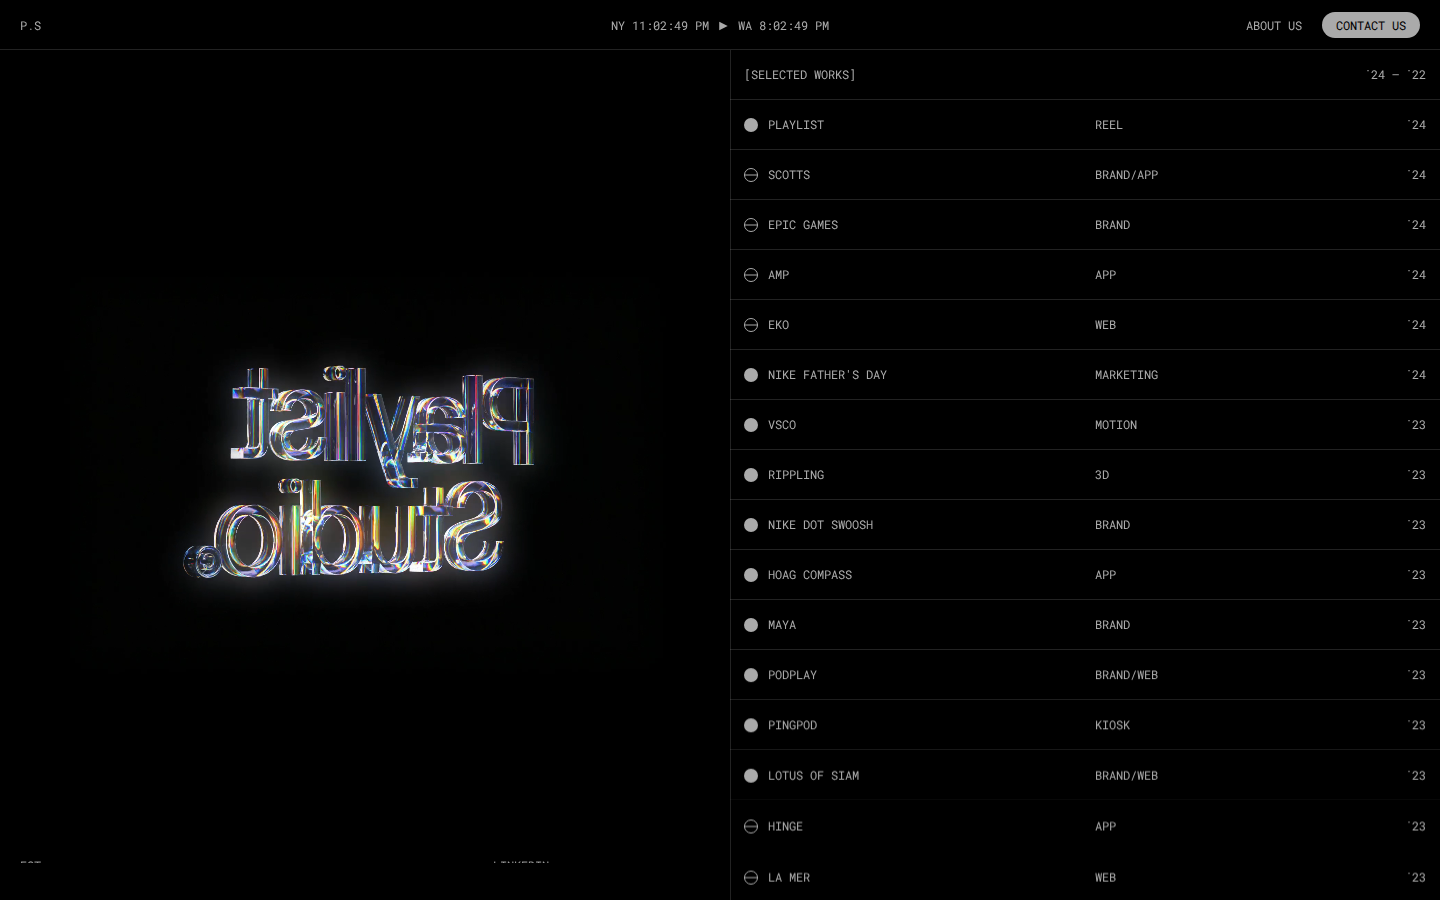Open the NIKE DOT SWOOSH project

coord(1085,525)
